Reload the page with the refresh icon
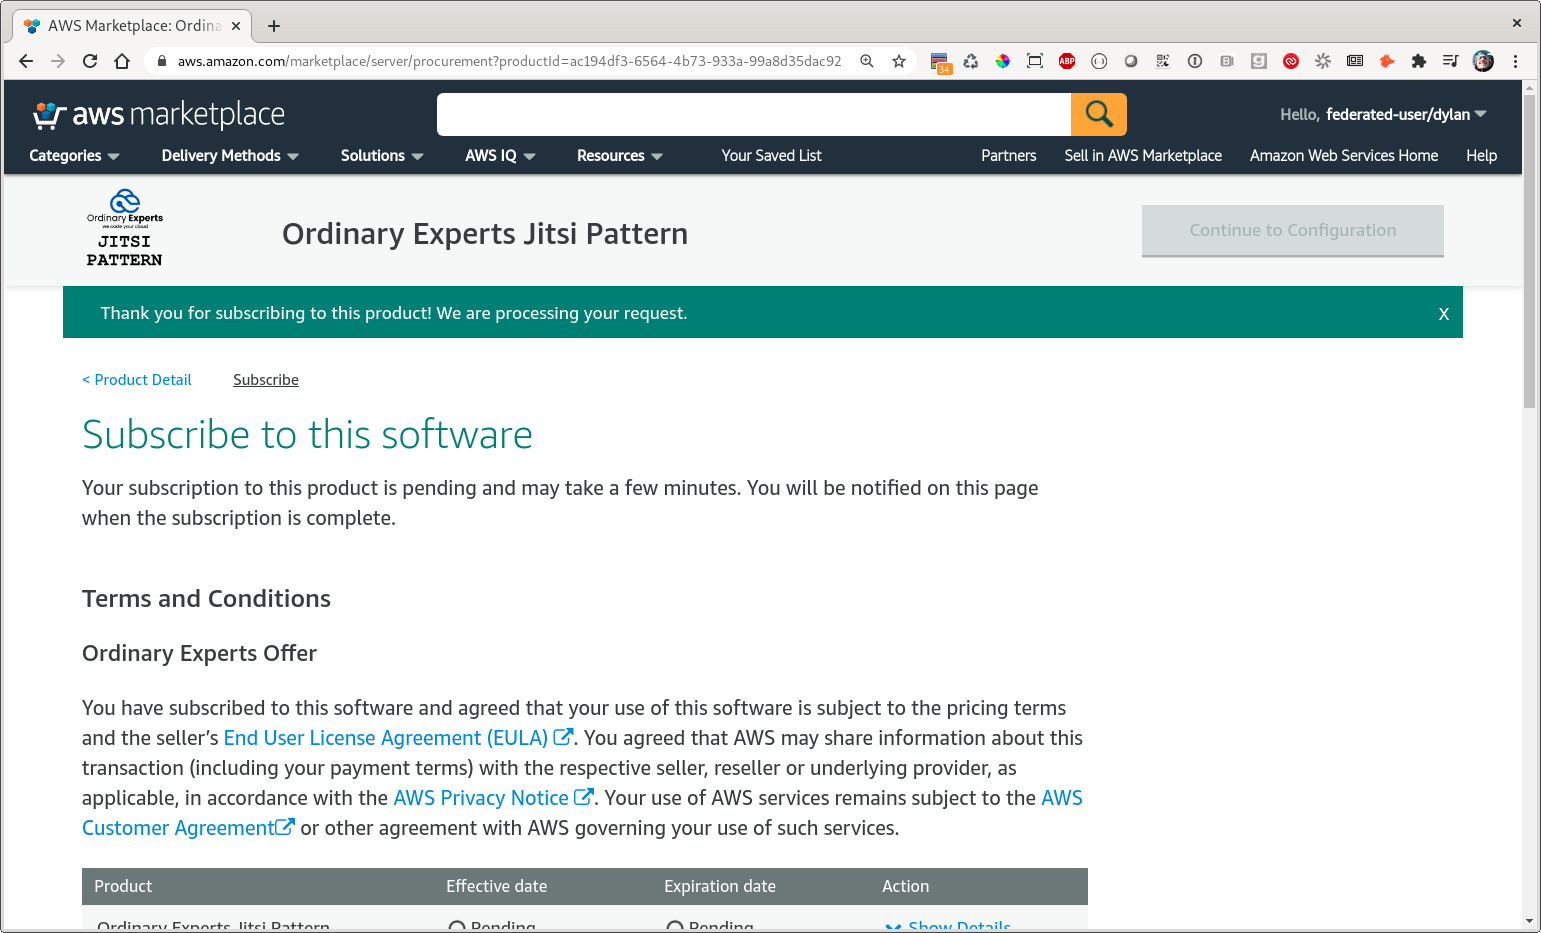Image resolution: width=1541 pixels, height=933 pixels. [90, 61]
